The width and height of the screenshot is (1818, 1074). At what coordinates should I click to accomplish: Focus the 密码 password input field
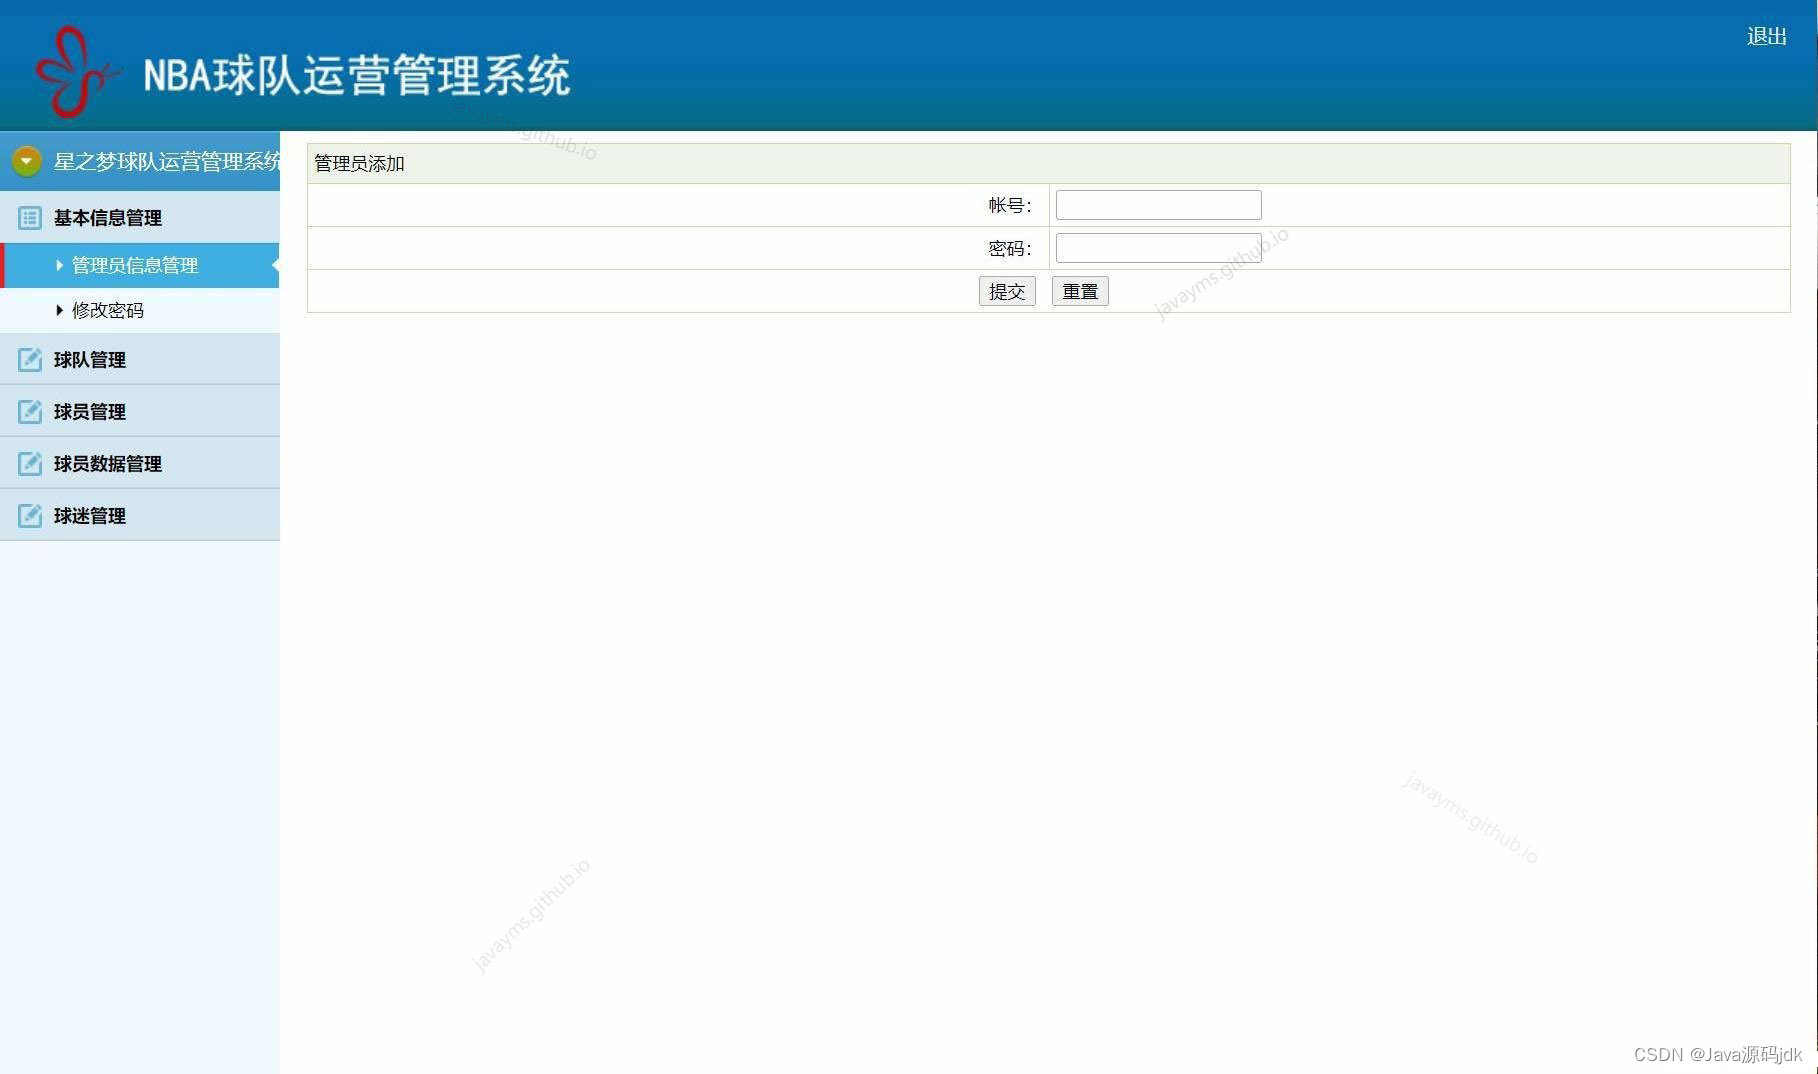[1159, 248]
